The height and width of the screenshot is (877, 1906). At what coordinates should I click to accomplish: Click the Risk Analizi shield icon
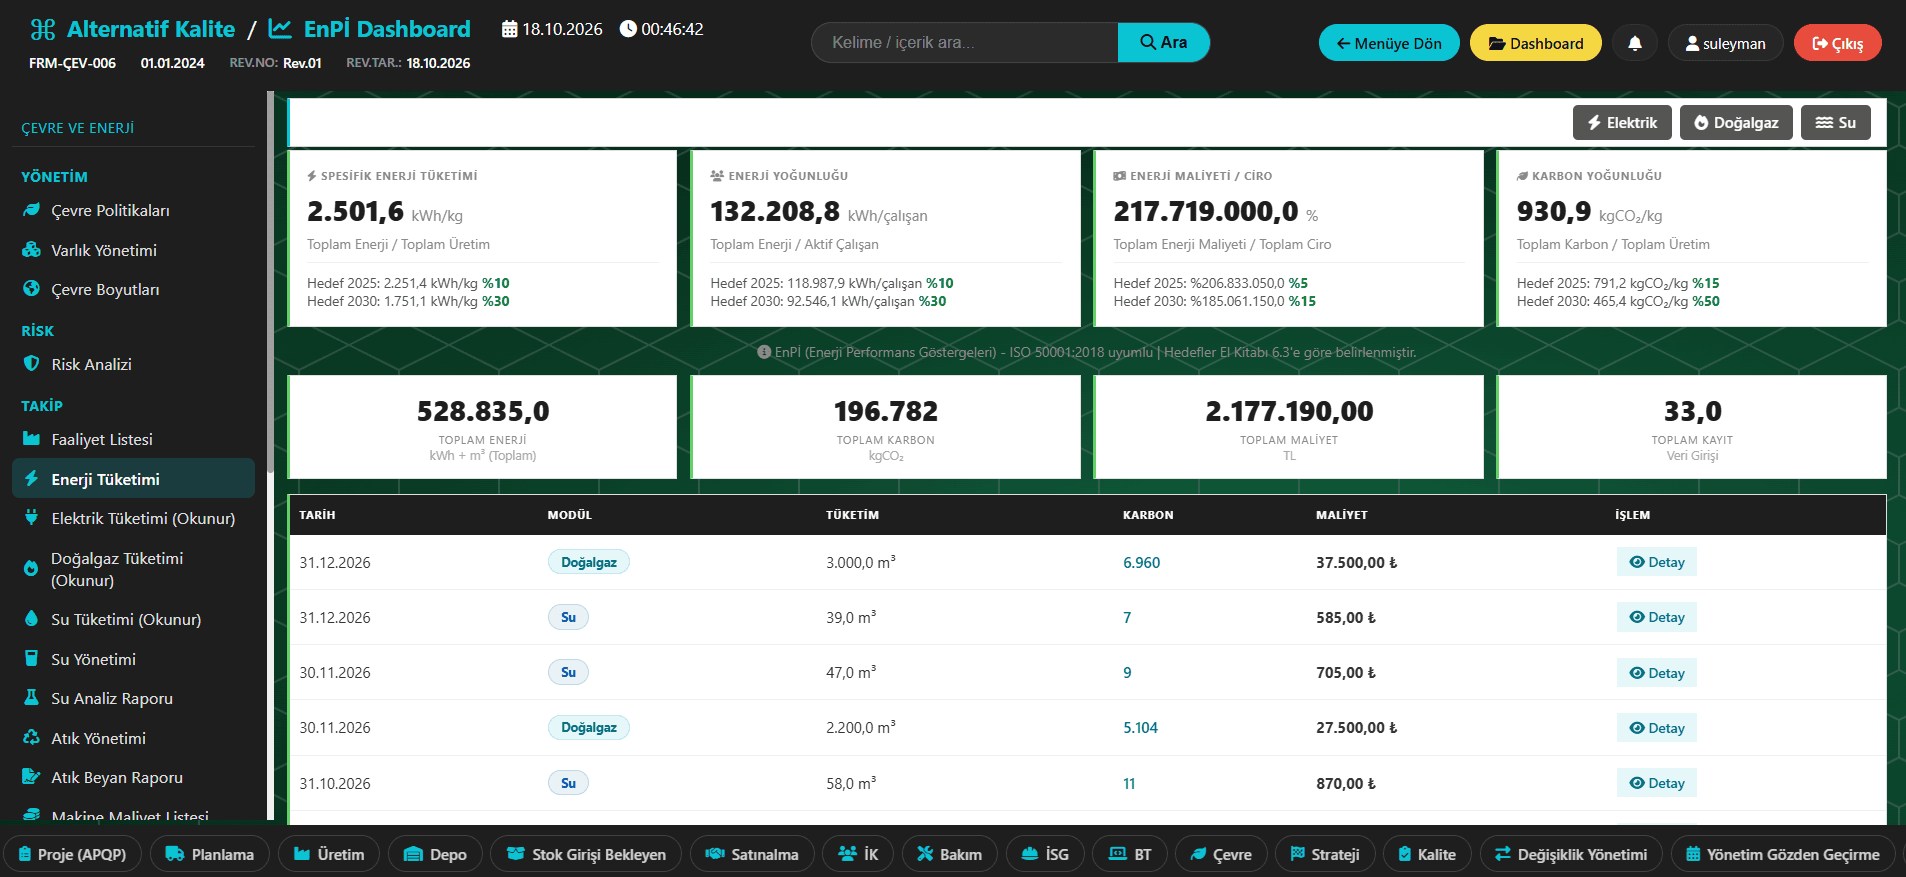[x=31, y=364]
